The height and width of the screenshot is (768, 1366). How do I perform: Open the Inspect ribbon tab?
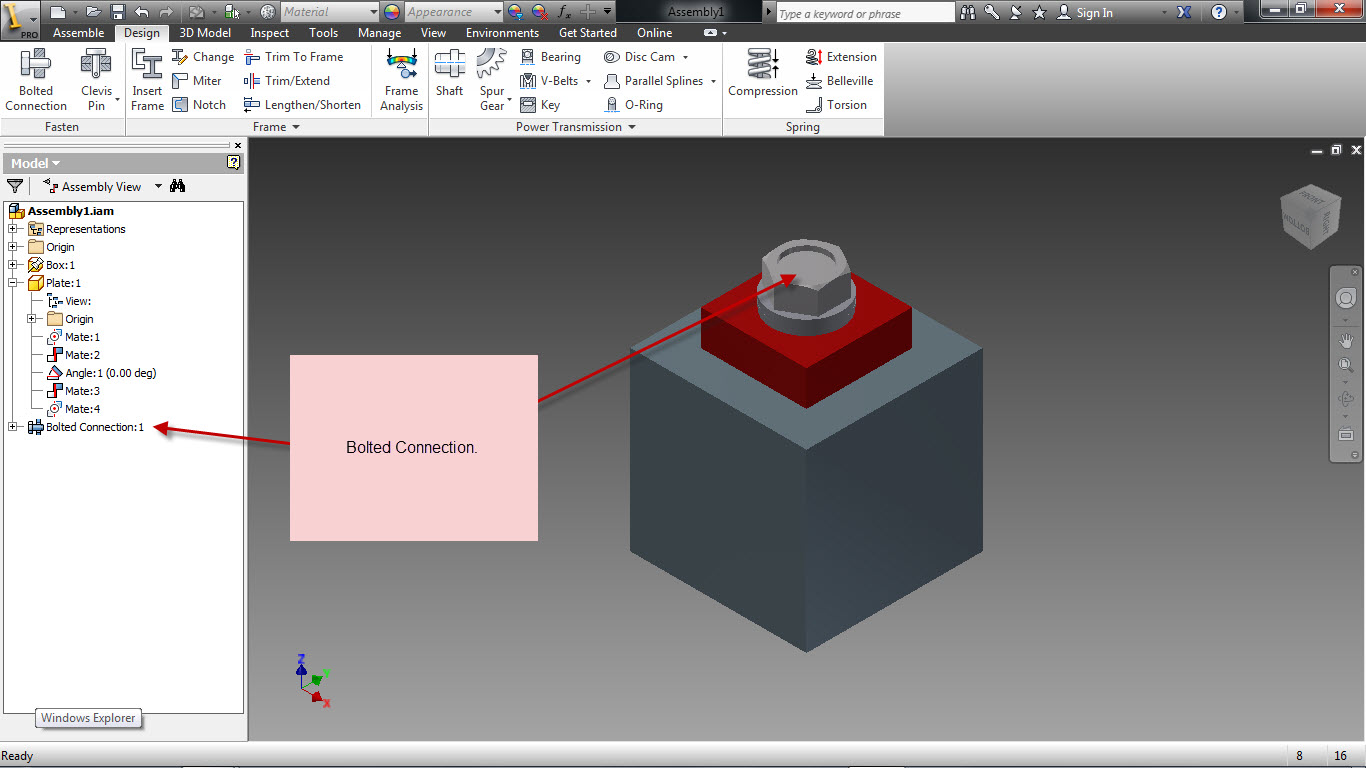(x=268, y=32)
